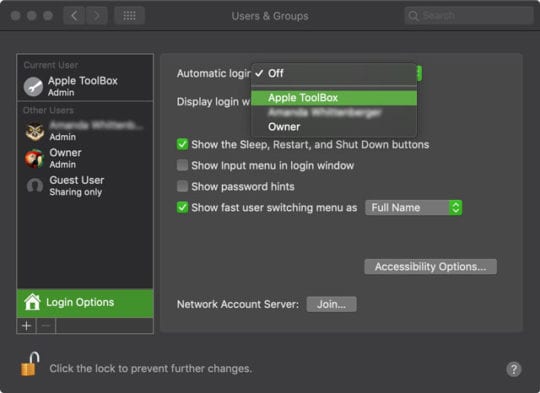Click Accessibility Options button
The height and width of the screenshot is (393, 540).
[430, 267]
